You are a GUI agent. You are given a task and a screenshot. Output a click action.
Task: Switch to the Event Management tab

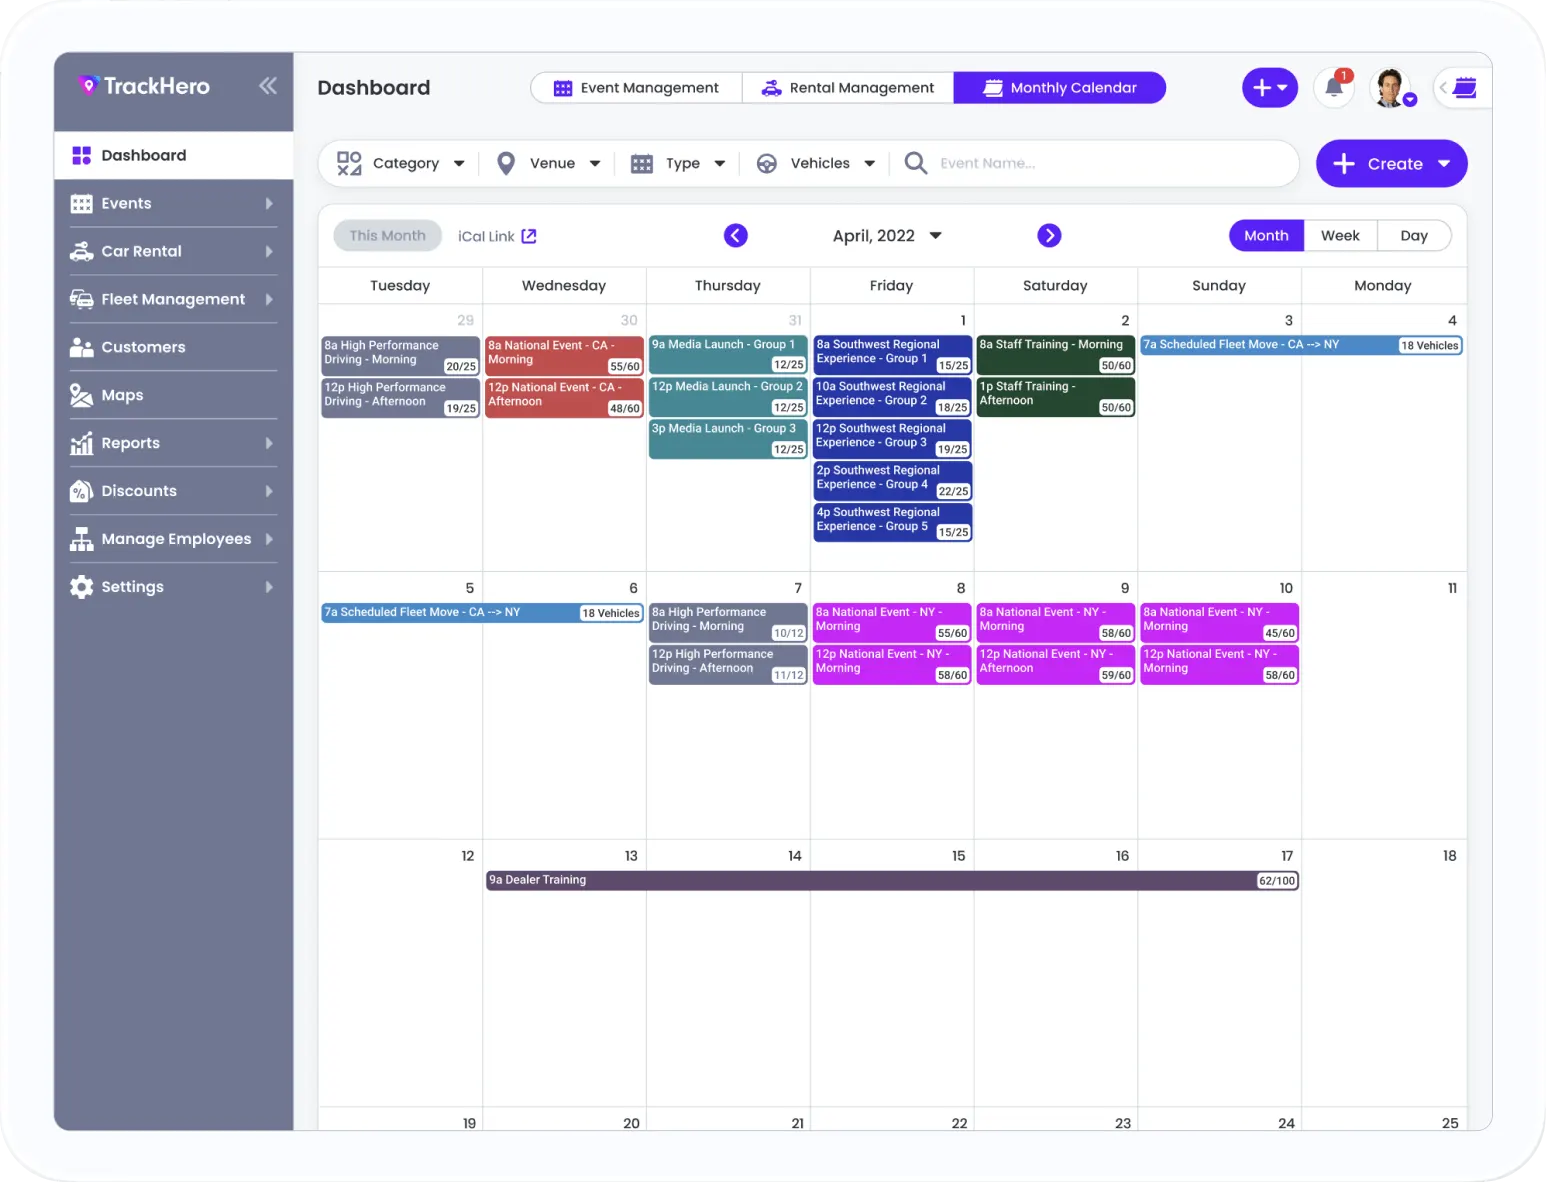click(x=636, y=88)
